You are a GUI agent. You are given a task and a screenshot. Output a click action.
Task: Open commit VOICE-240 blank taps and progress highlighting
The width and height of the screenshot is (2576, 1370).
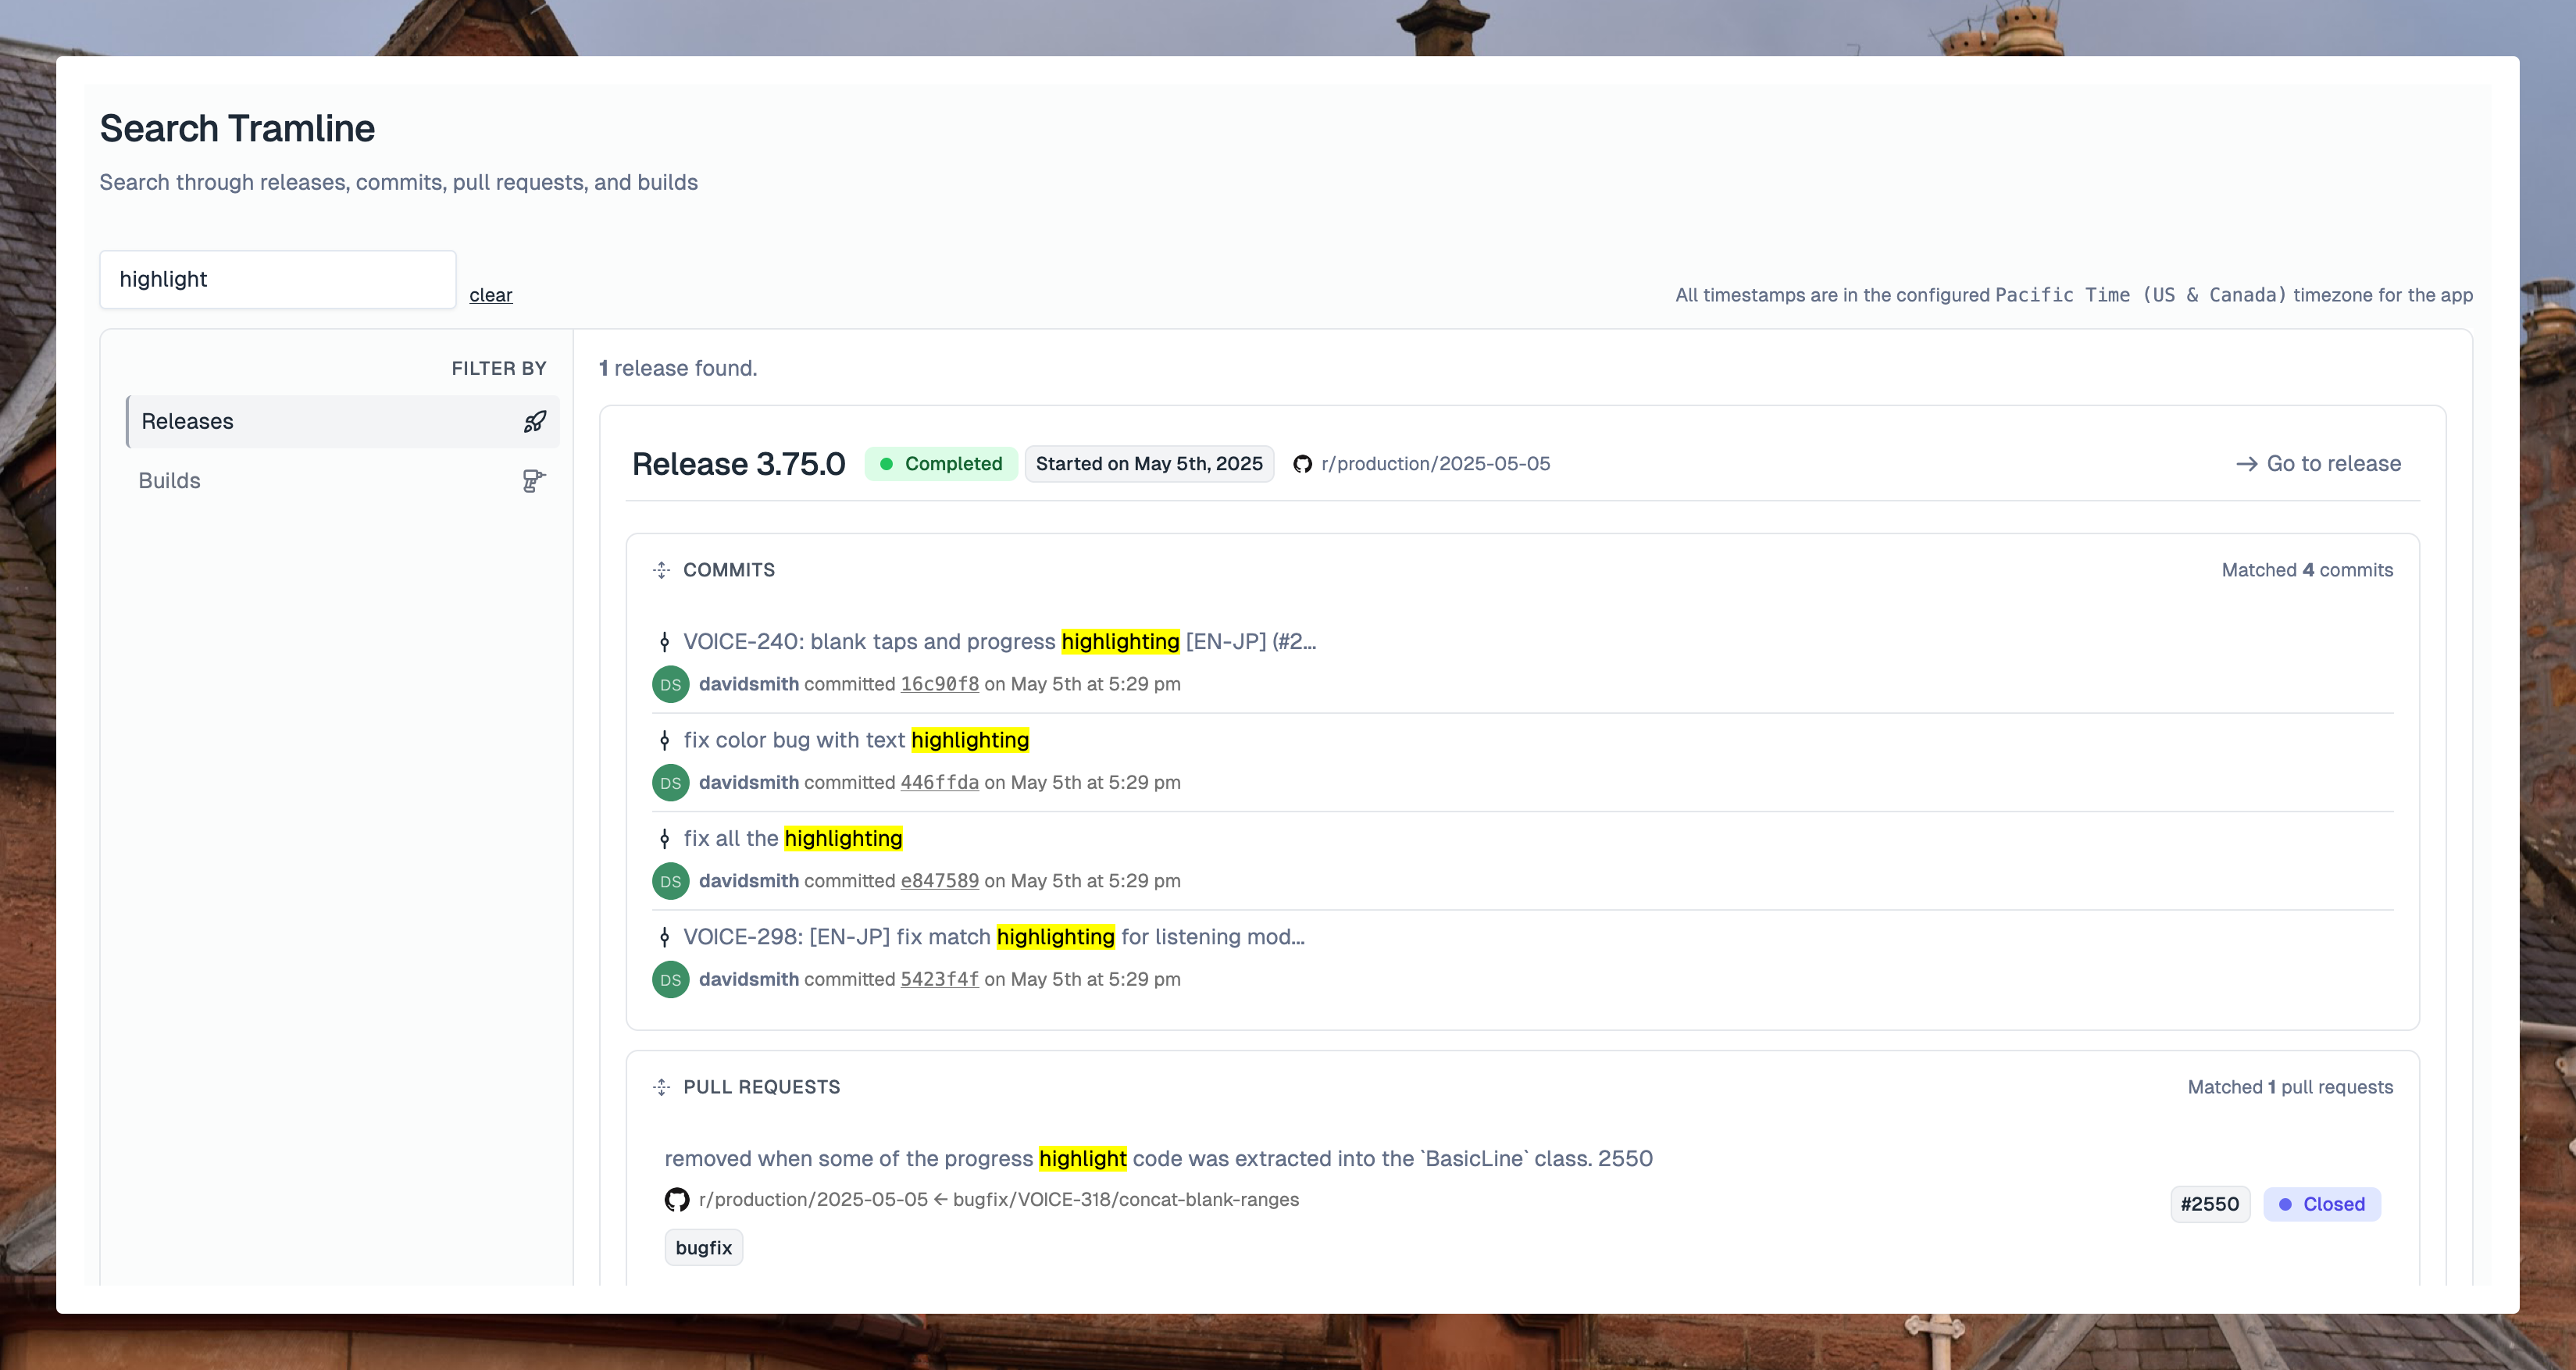999,641
